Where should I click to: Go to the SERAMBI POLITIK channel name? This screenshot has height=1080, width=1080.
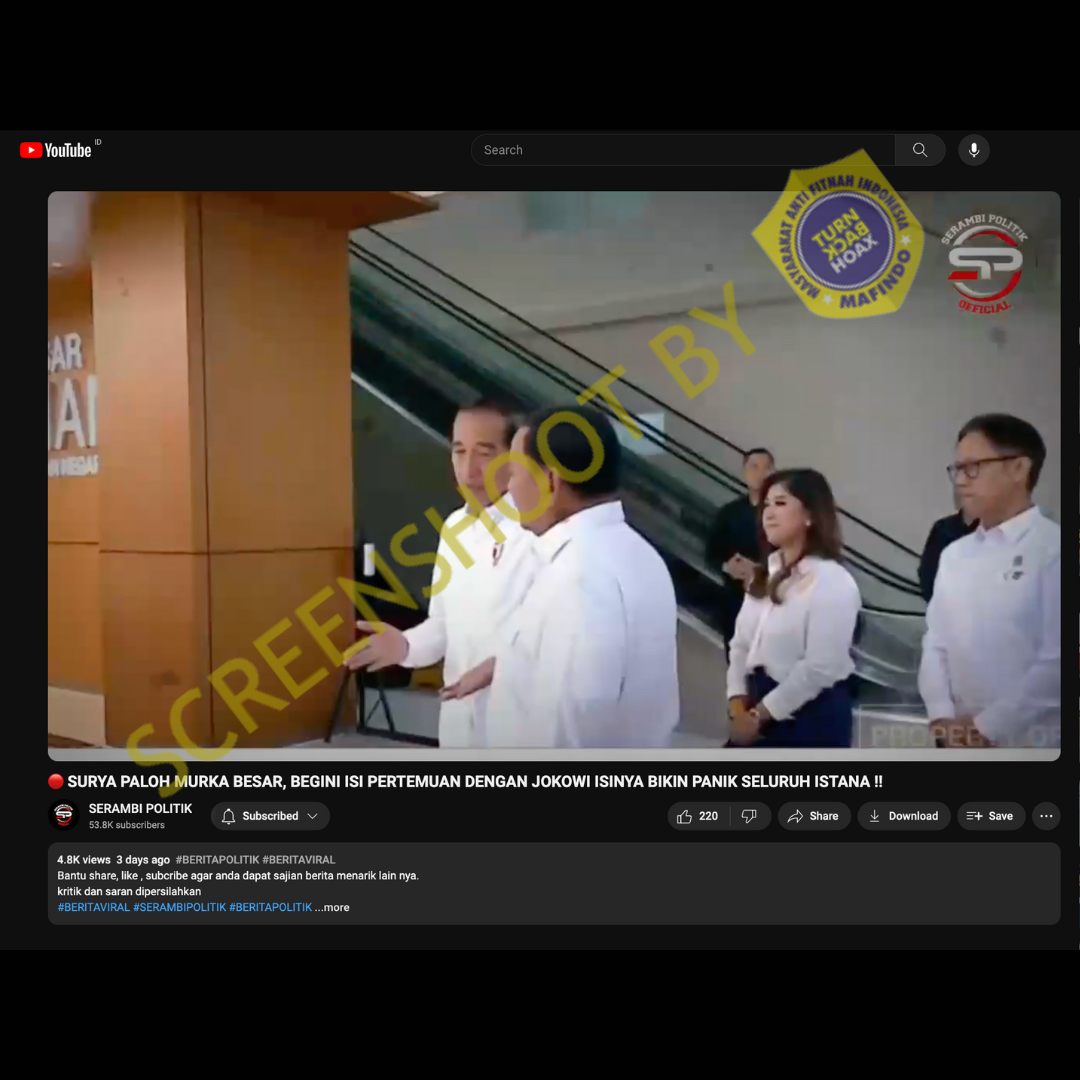140,808
